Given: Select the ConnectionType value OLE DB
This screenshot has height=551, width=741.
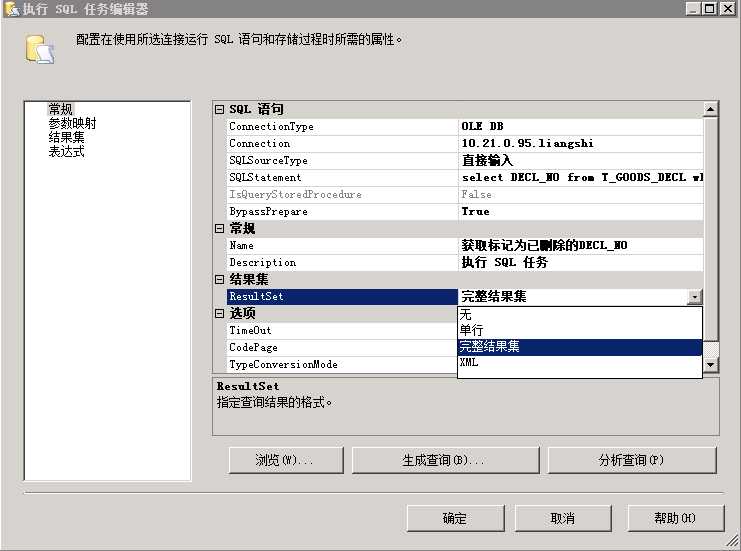Looking at the screenshot, I should click(580, 127).
